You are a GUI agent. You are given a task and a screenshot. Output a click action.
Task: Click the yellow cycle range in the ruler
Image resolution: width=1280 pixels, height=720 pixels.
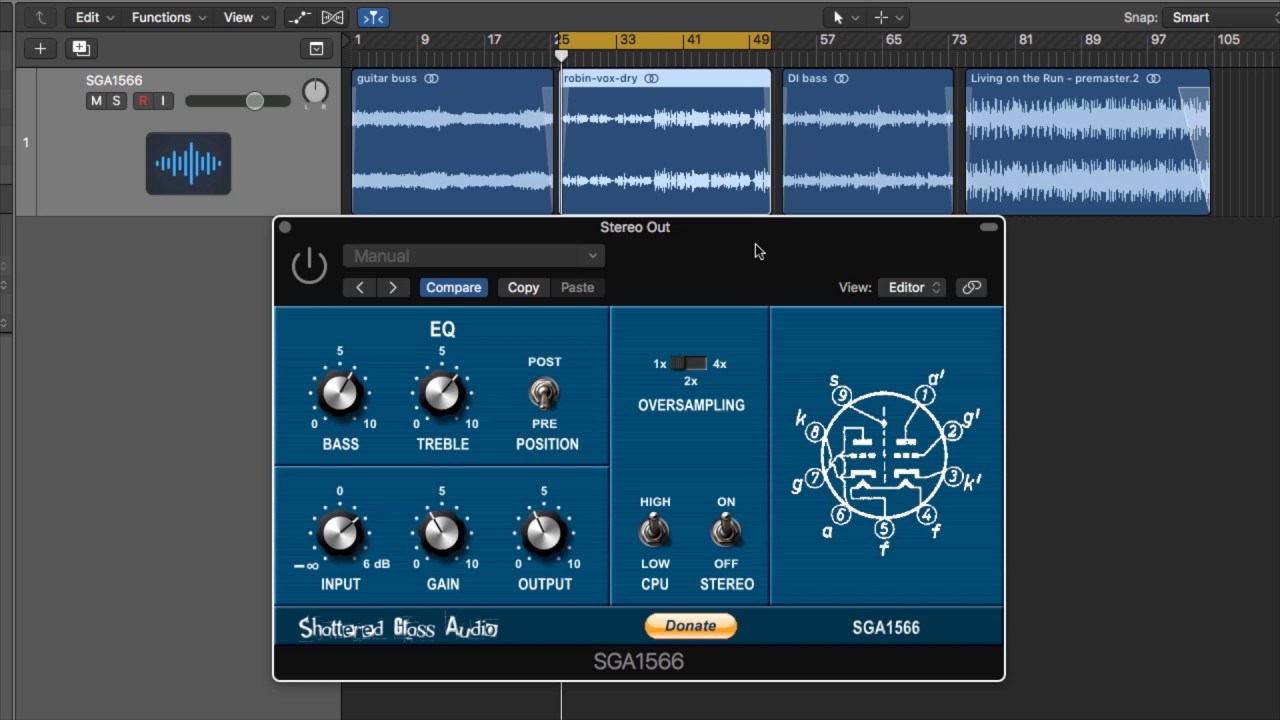click(x=664, y=40)
